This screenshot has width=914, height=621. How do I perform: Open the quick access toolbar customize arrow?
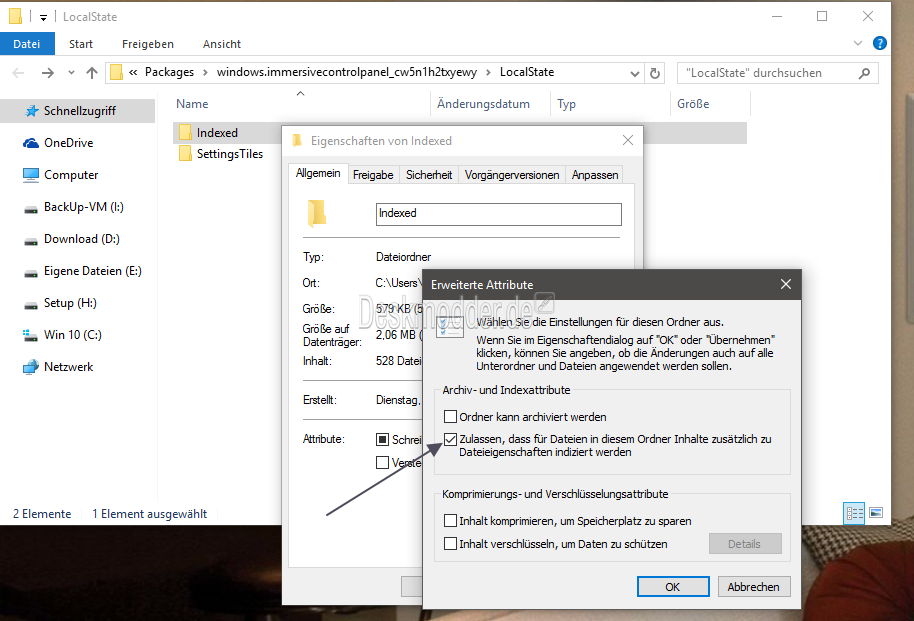point(43,17)
